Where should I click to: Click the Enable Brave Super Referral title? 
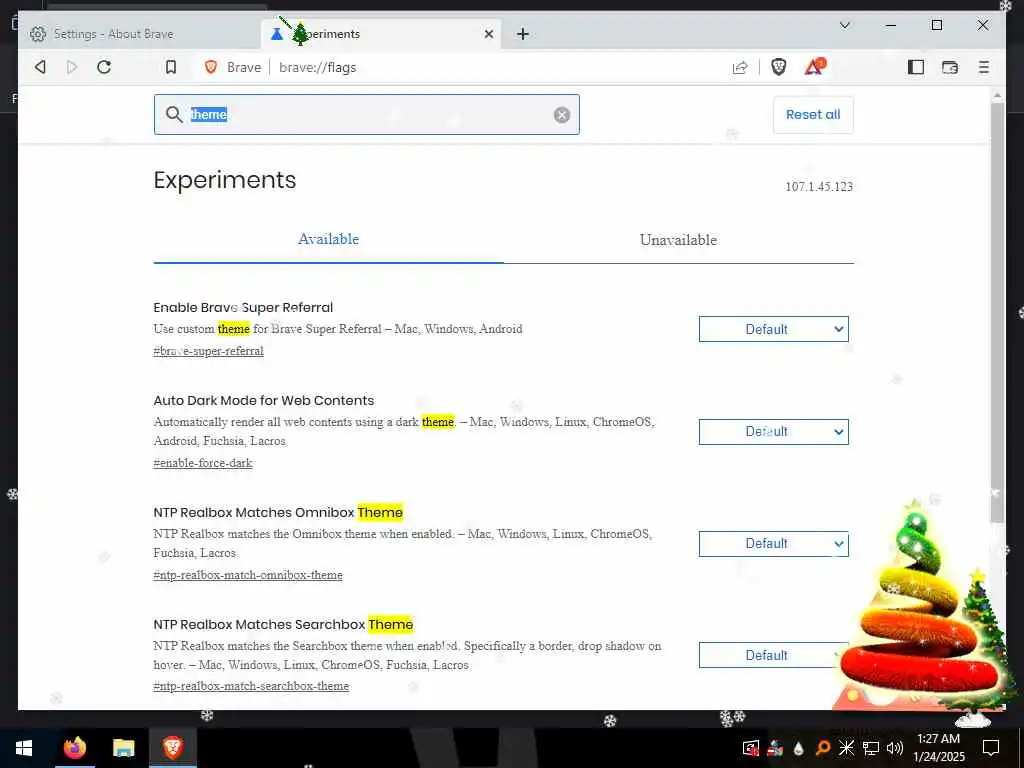243,308
